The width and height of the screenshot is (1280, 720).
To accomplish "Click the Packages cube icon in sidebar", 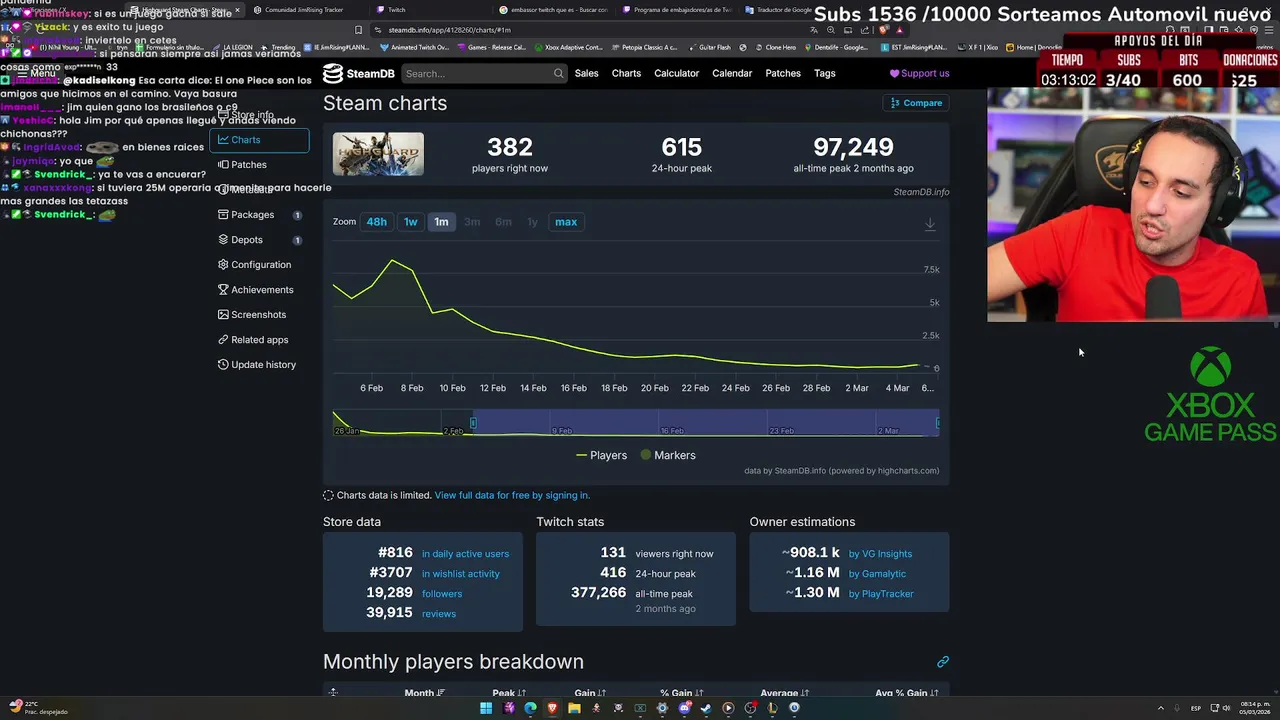I will point(223,214).
